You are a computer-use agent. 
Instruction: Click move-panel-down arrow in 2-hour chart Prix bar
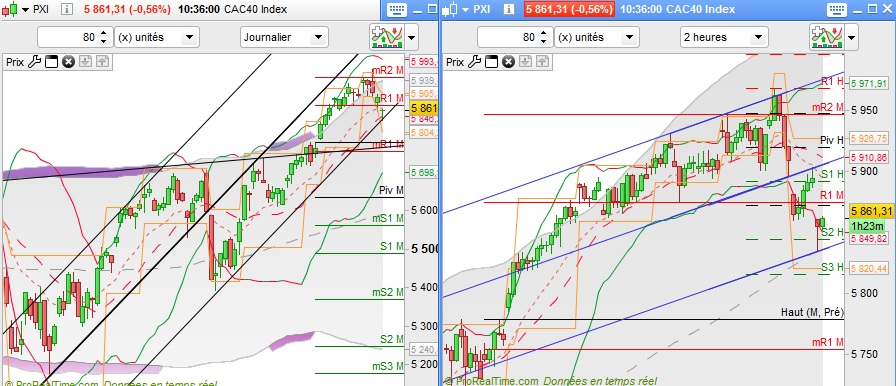coord(526,62)
